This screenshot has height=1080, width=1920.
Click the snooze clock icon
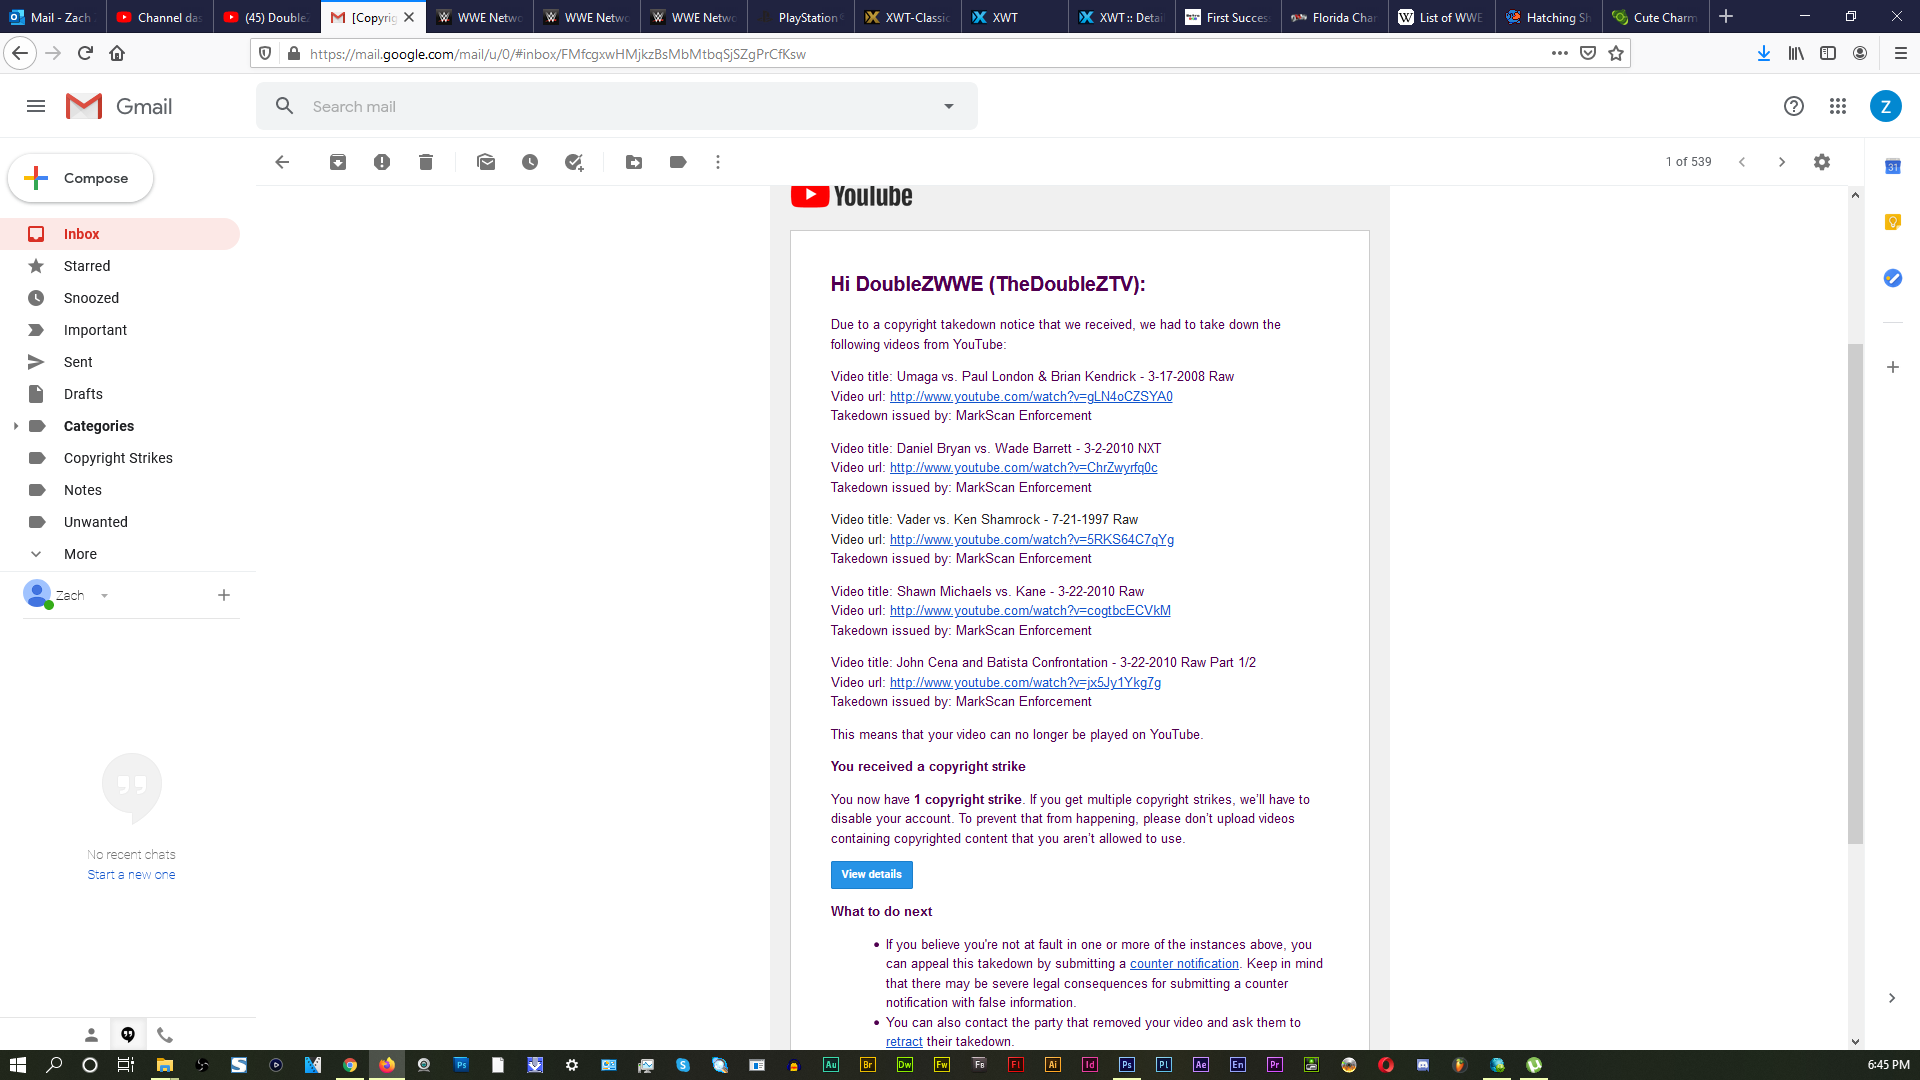[x=530, y=162]
